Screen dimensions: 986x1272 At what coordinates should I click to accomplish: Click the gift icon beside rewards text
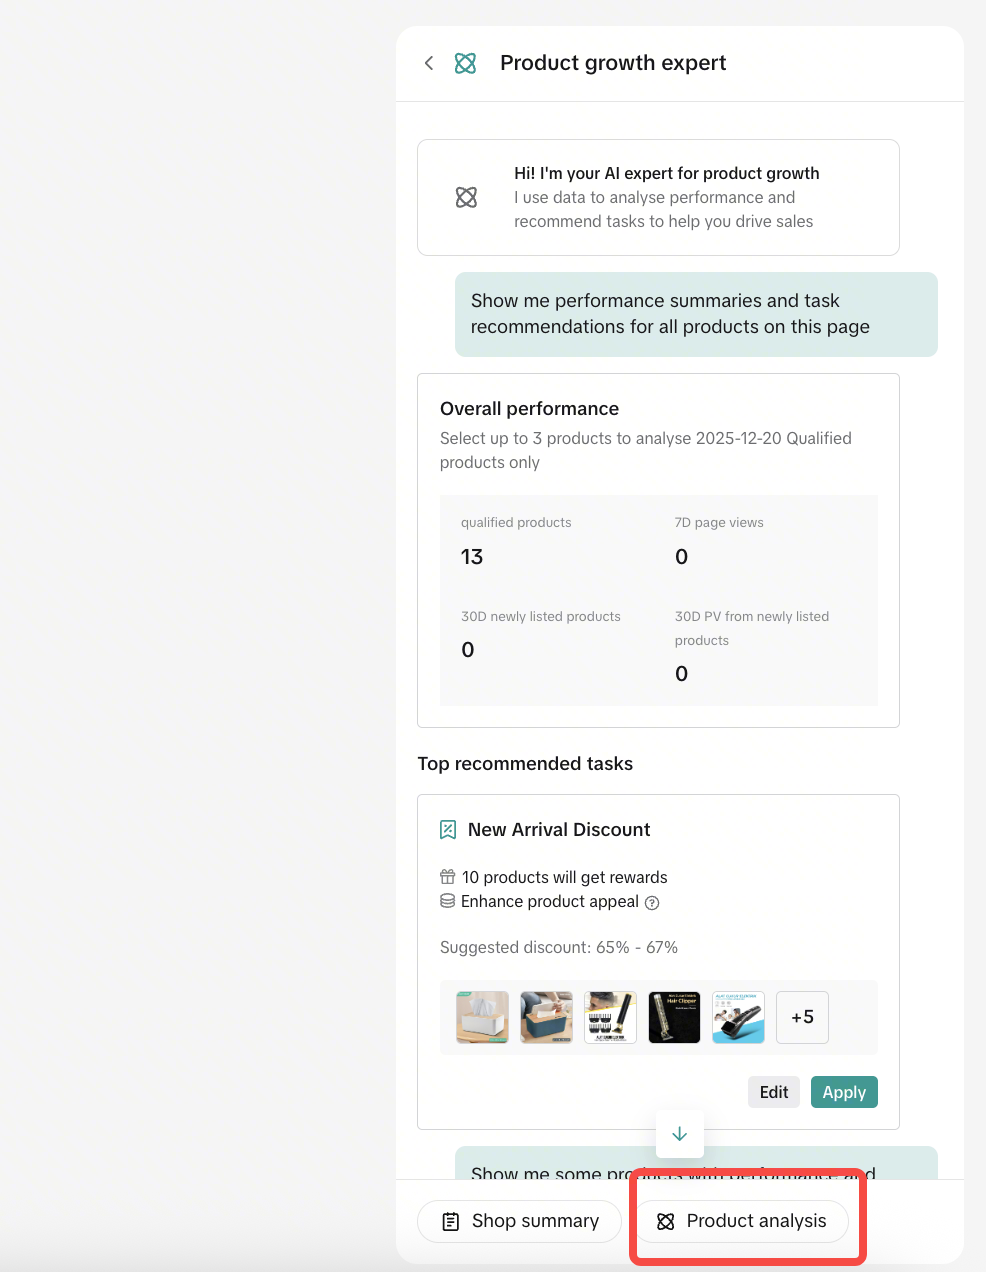[447, 877]
